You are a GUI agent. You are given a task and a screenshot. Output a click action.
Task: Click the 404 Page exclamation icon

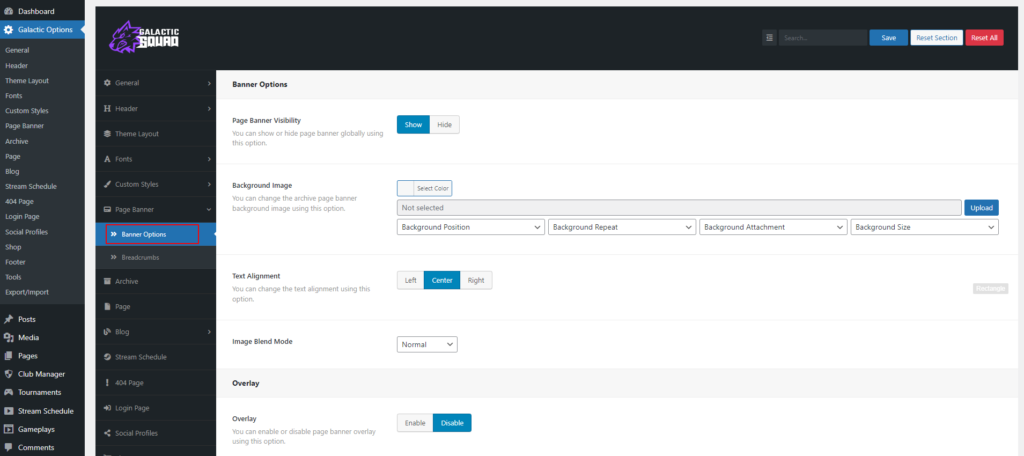point(108,383)
